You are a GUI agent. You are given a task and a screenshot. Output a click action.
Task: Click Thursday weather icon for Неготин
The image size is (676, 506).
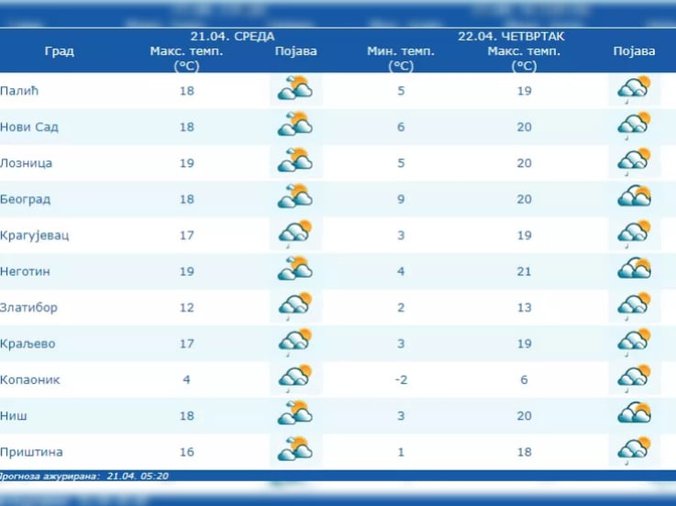click(x=634, y=269)
